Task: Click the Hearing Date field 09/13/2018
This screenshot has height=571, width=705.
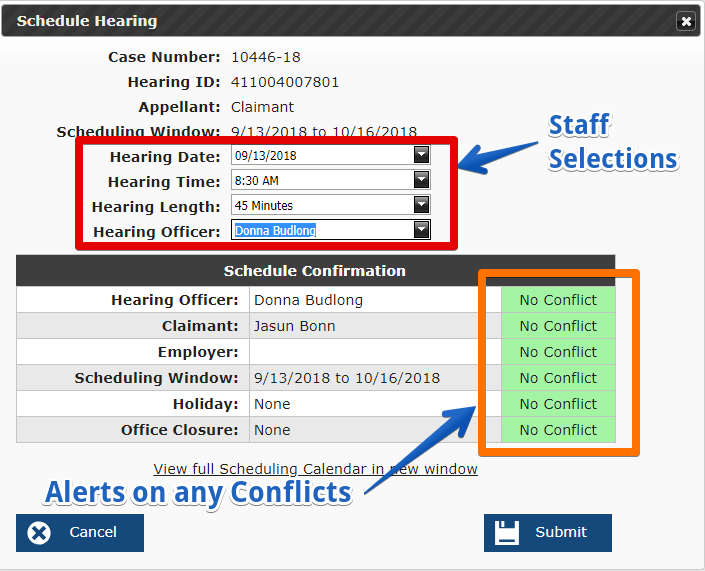Action: tap(330, 155)
